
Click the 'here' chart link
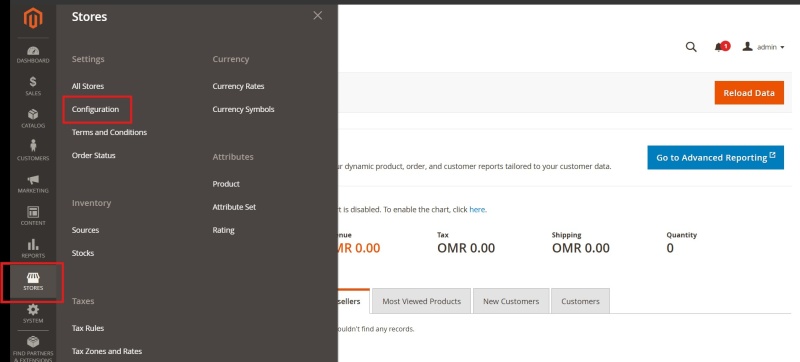[477, 210]
